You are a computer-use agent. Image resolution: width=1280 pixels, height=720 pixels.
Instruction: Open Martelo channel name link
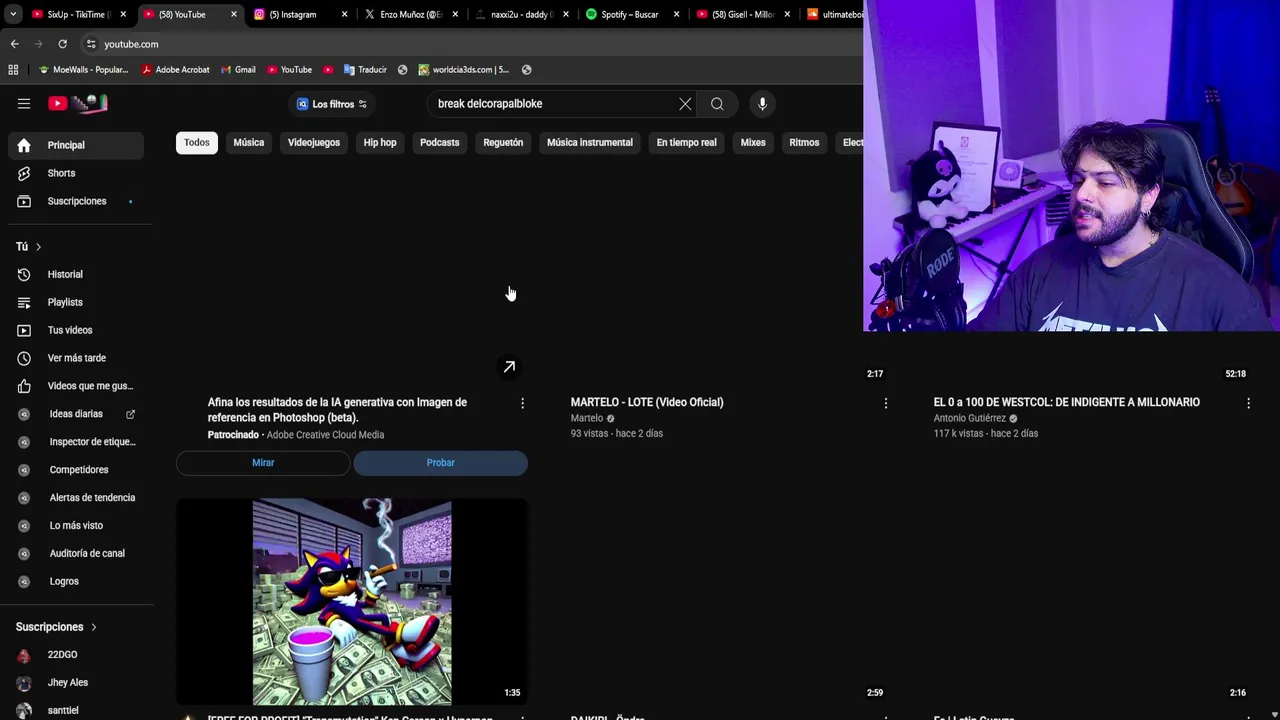point(587,418)
